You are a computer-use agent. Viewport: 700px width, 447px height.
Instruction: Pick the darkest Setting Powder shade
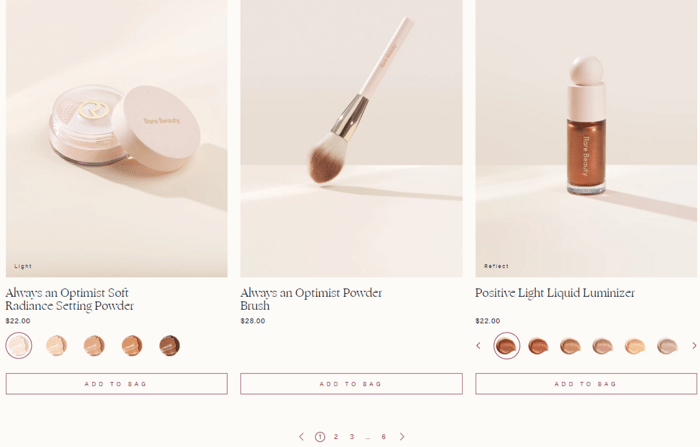pos(170,345)
